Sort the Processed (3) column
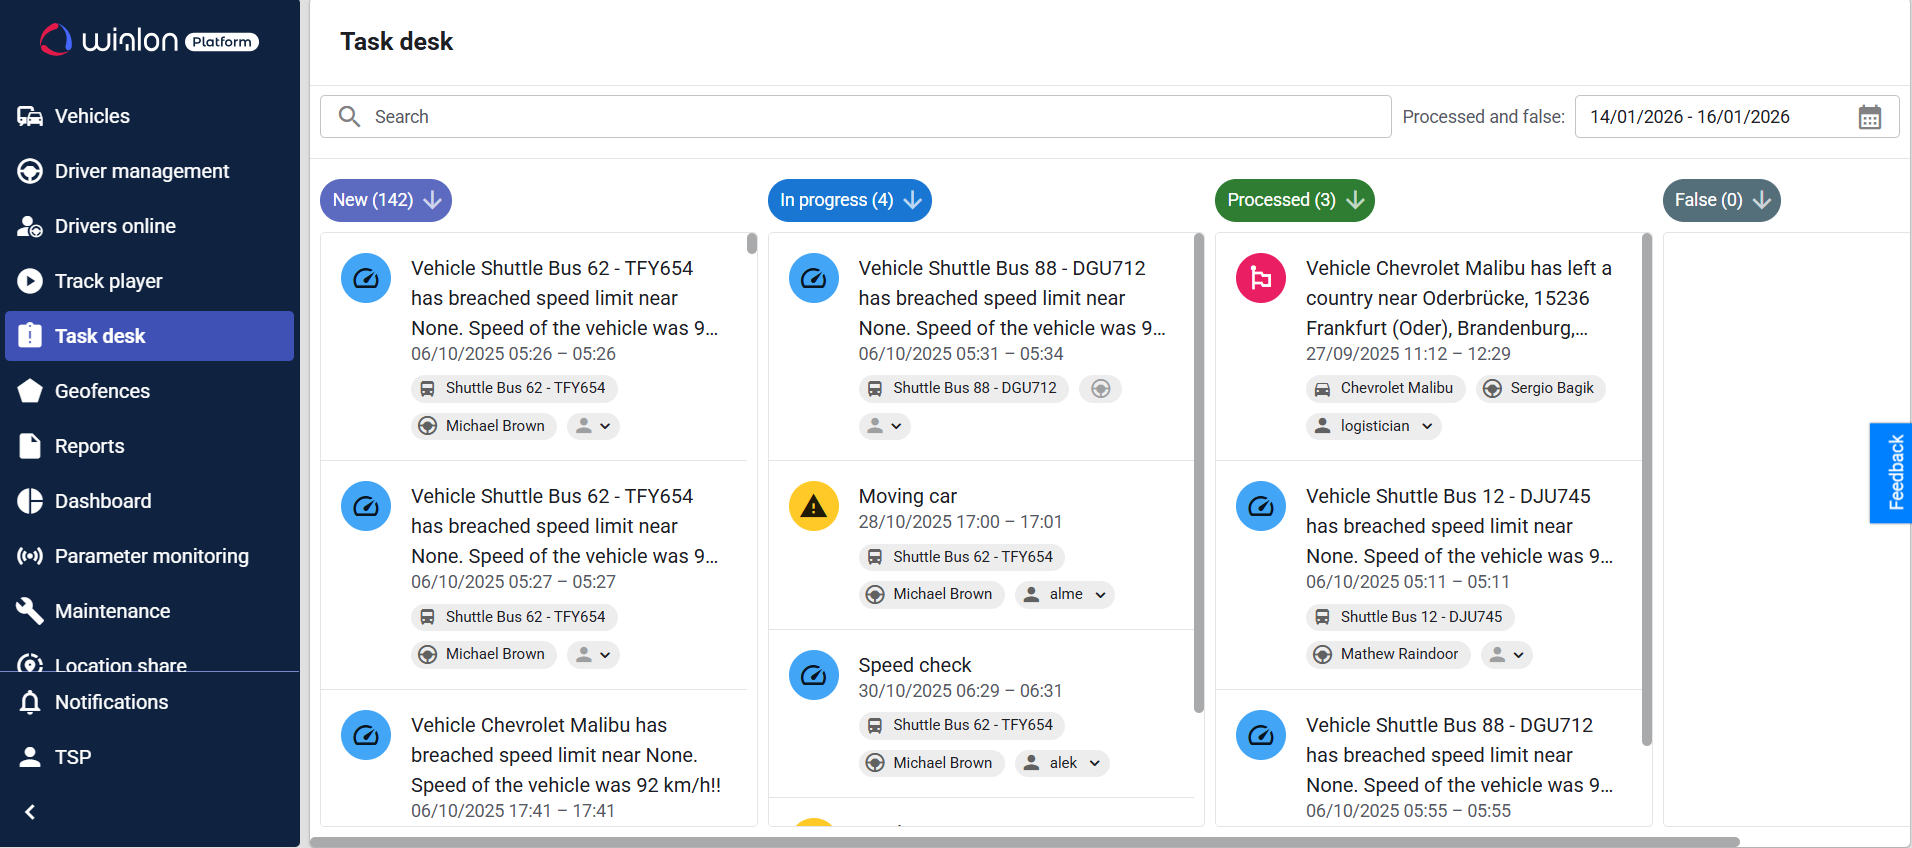This screenshot has height=848, width=1912. pyautogui.click(x=1356, y=200)
